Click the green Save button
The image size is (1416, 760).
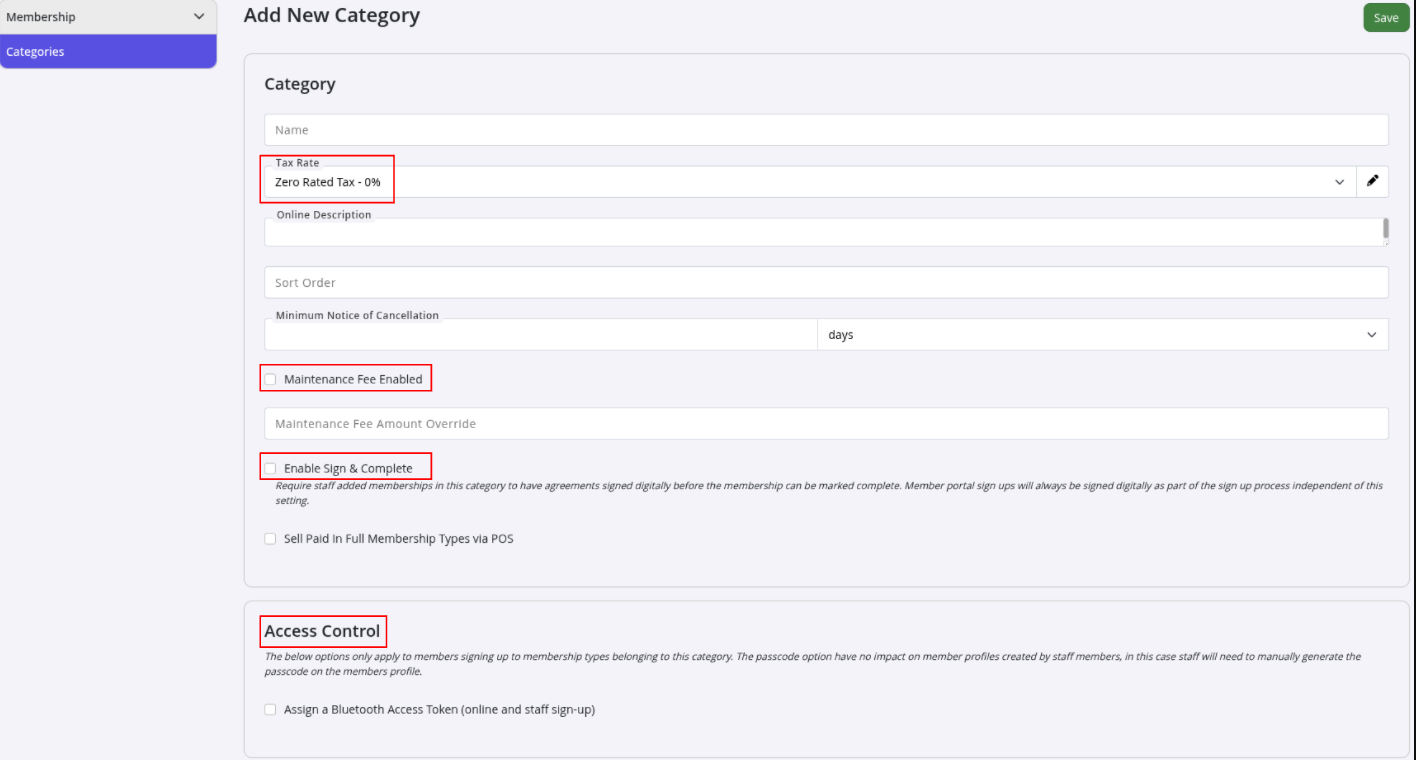pos(1386,18)
